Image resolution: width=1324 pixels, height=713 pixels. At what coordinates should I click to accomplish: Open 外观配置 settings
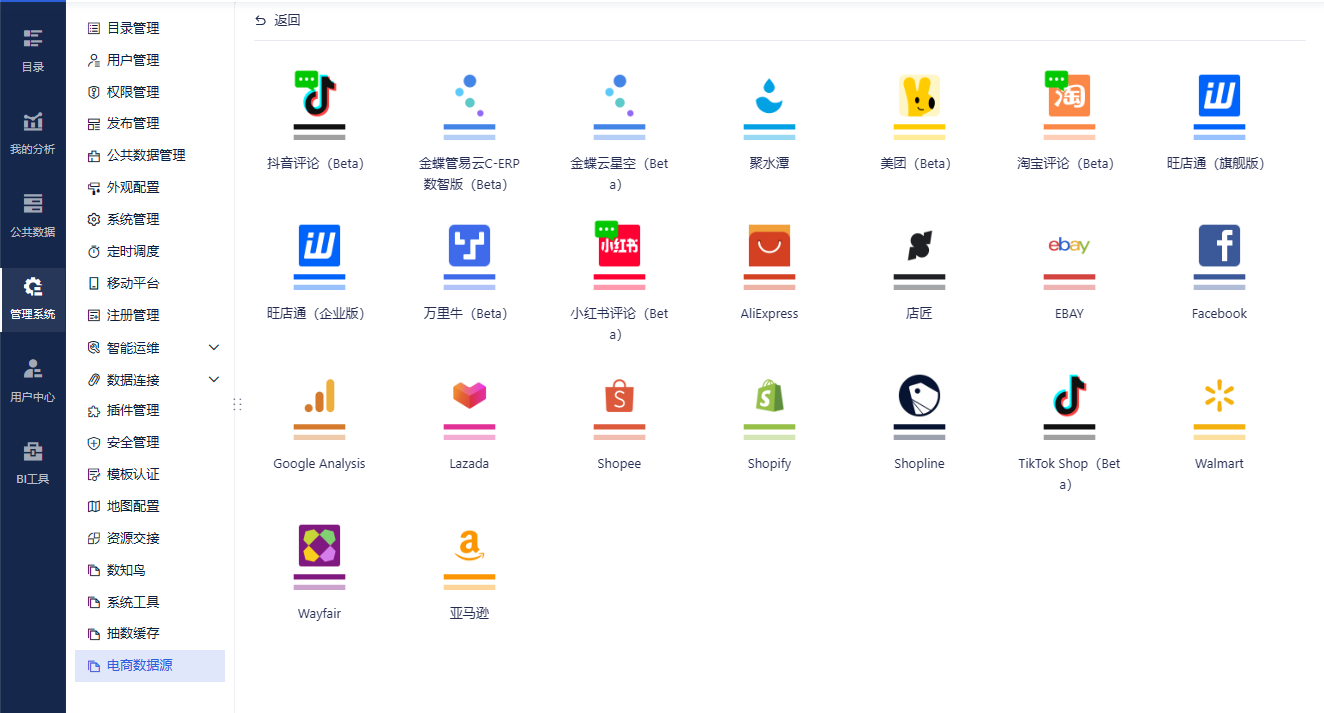(150, 187)
